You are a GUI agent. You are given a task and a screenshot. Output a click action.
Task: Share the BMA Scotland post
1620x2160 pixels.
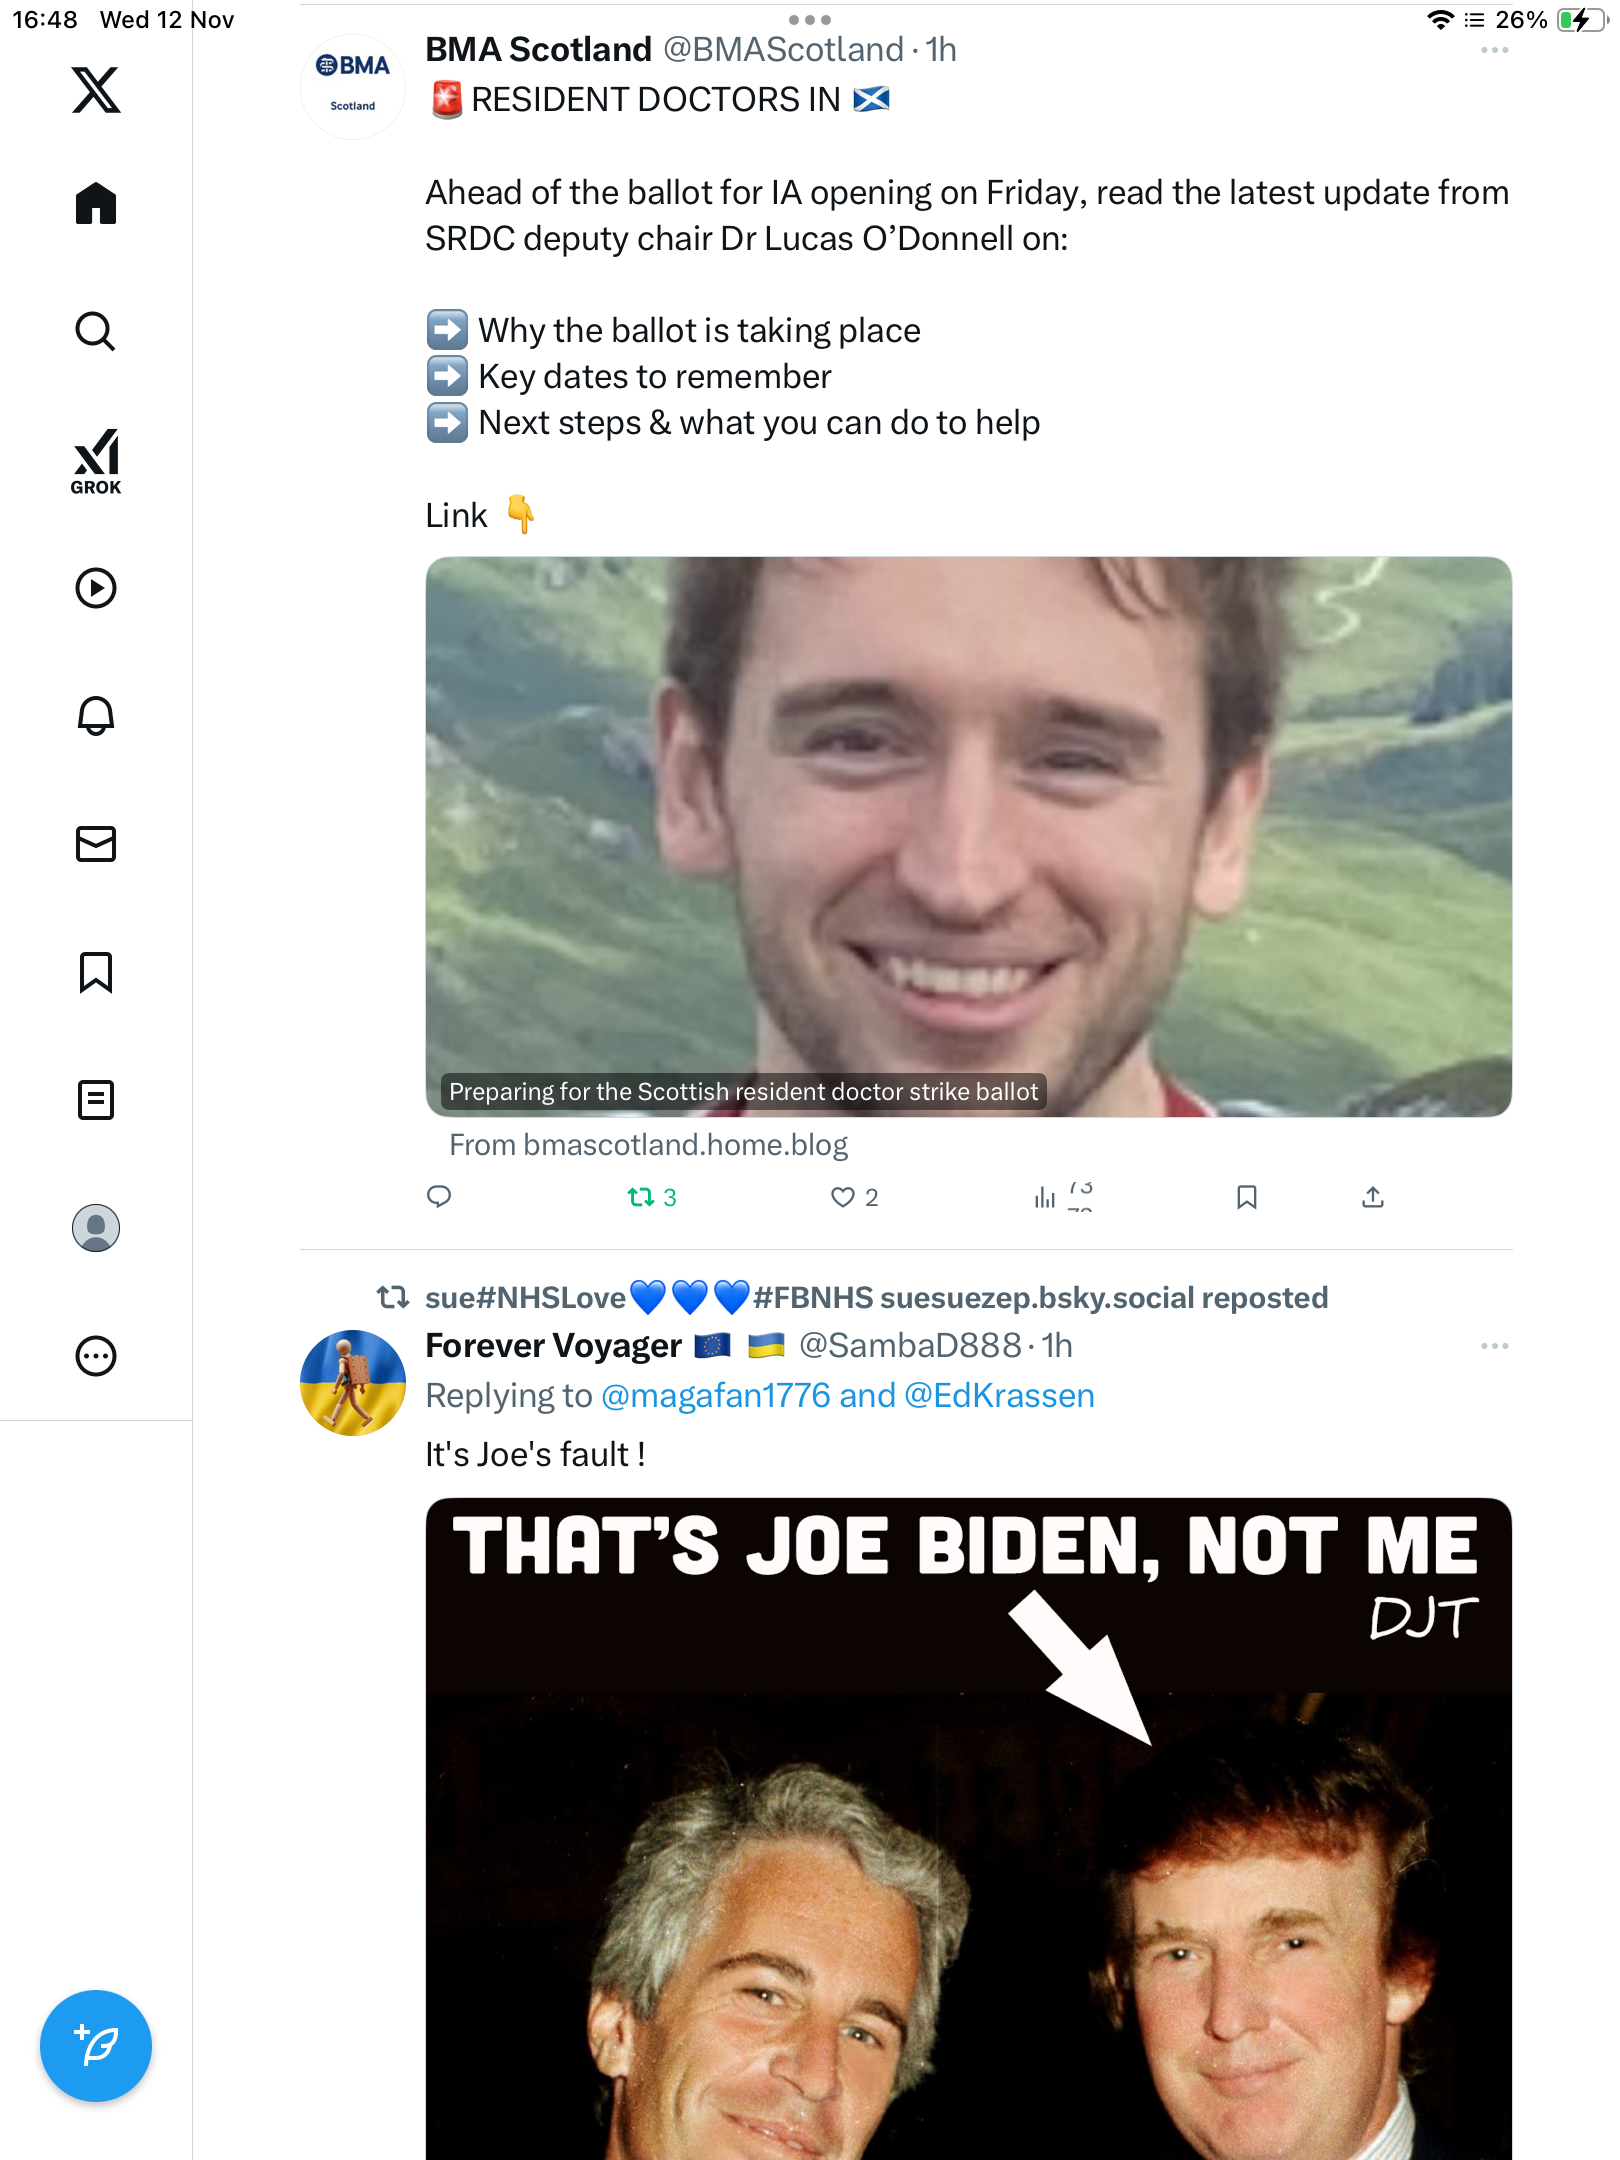coord(1373,1197)
